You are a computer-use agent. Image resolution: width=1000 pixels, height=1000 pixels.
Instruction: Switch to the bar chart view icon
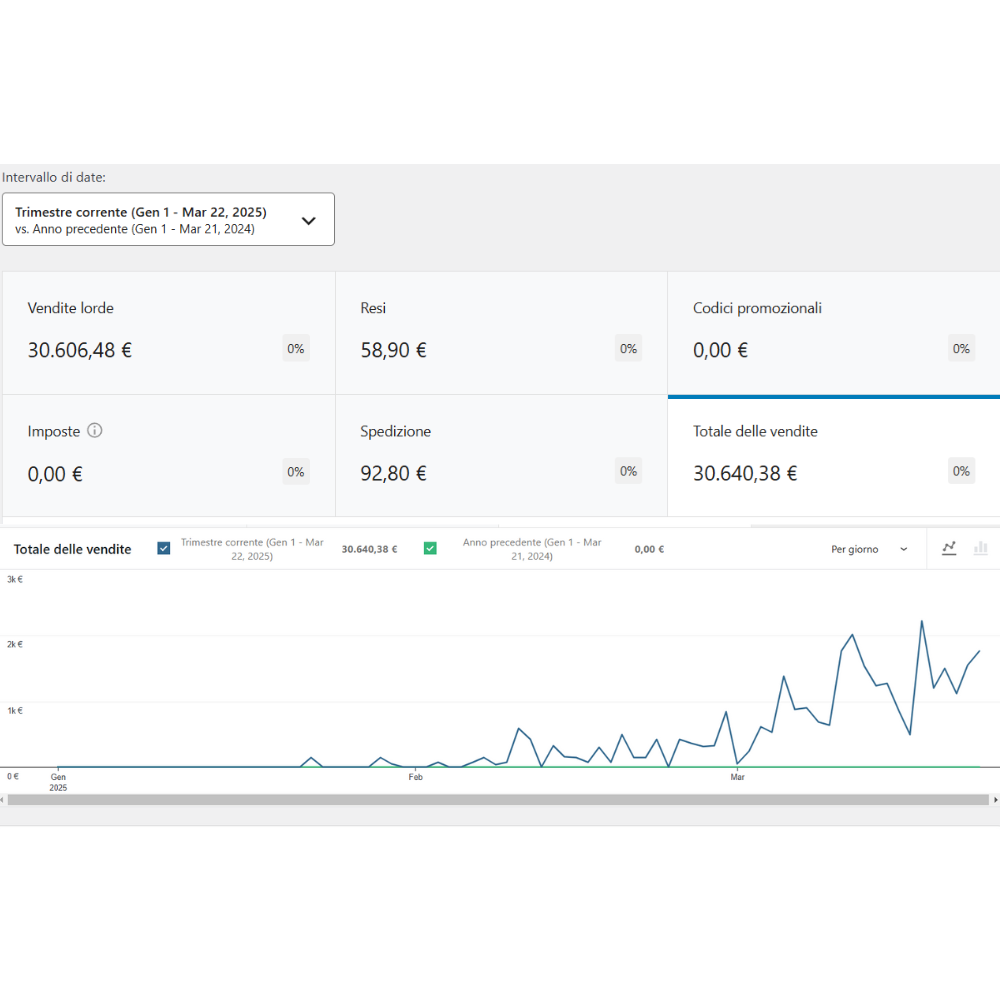(x=981, y=548)
